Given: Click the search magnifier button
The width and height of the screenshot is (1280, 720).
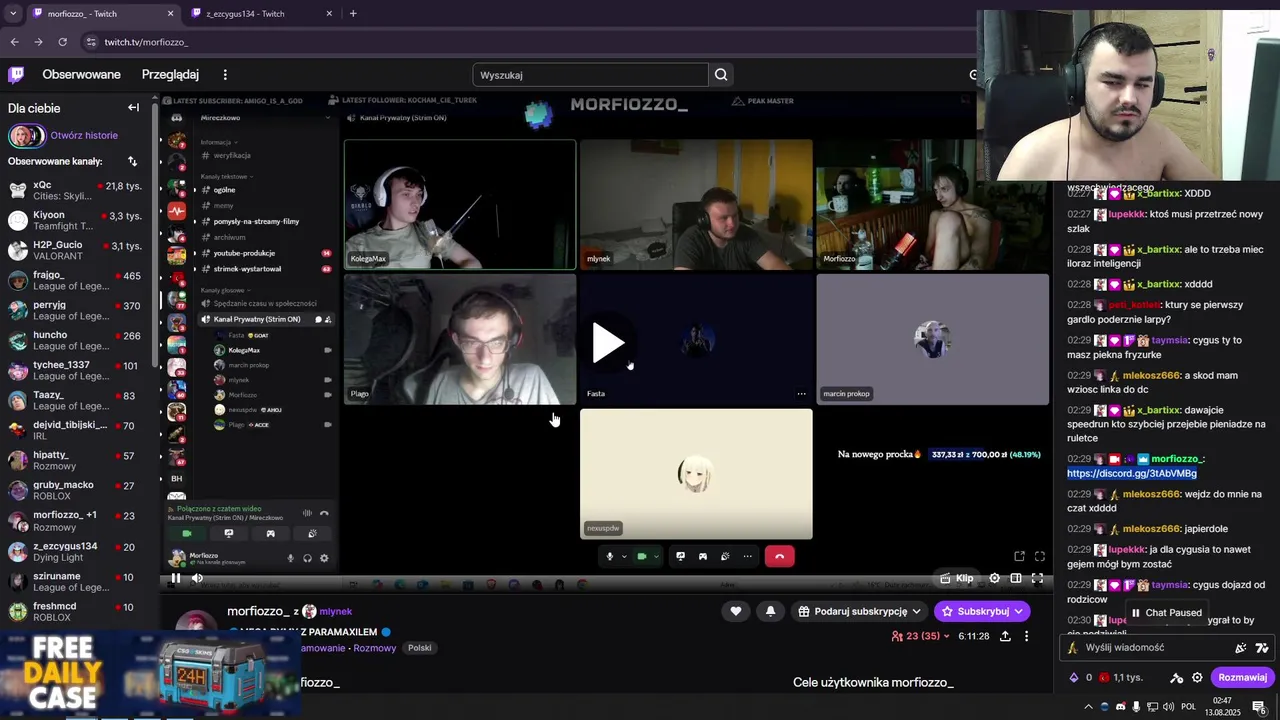Looking at the screenshot, I should pyautogui.click(x=721, y=75).
